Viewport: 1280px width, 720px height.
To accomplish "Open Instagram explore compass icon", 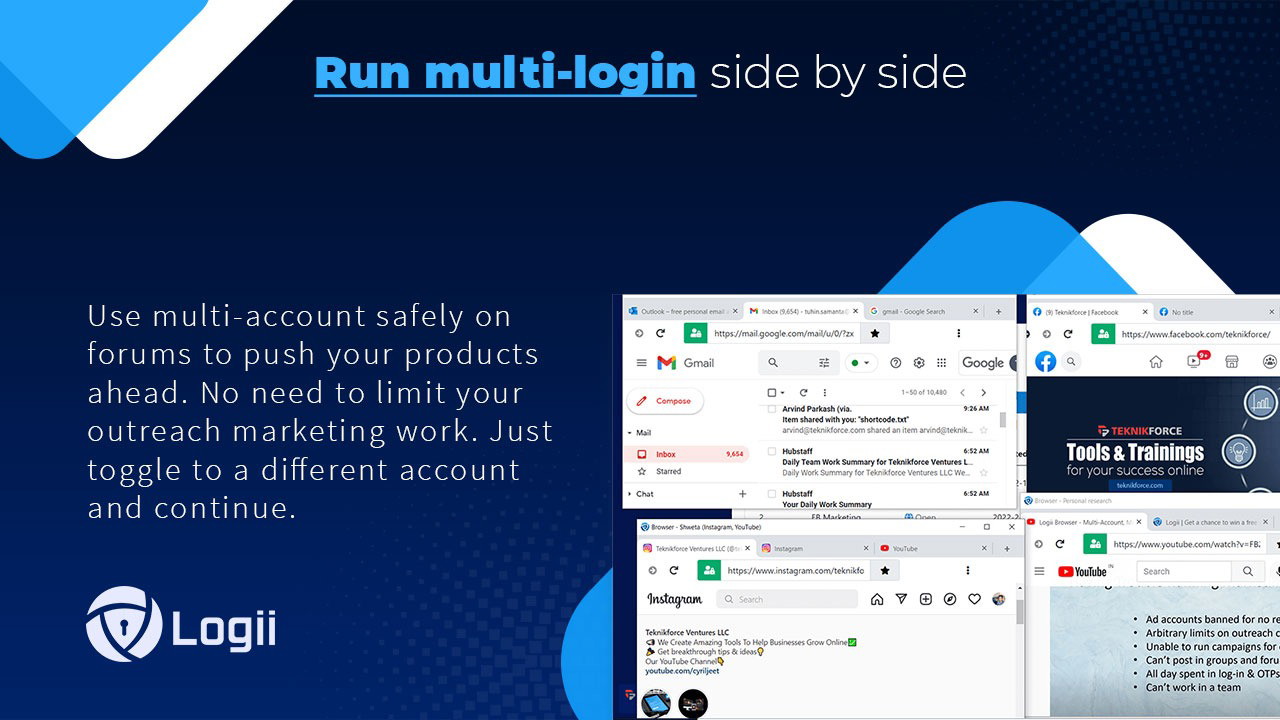I will 950,599.
